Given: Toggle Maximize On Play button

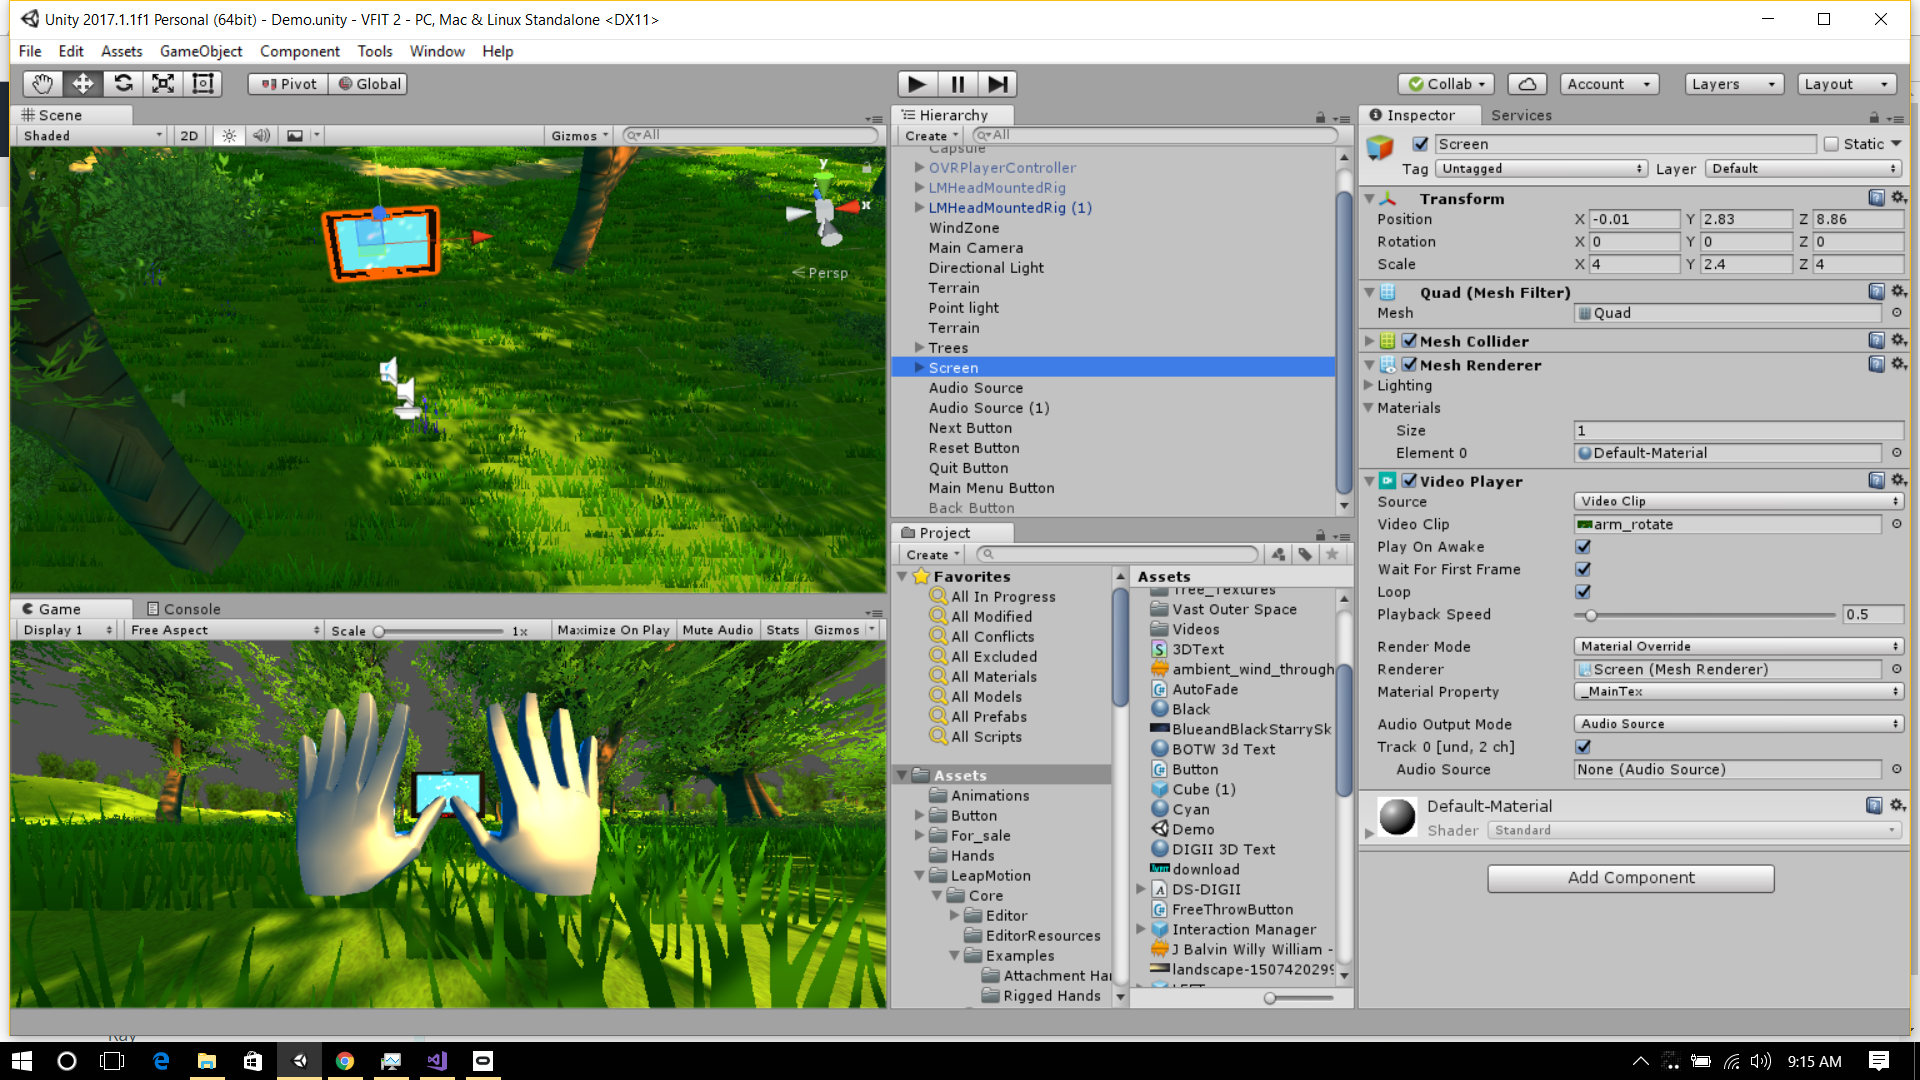Looking at the screenshot, I should pos(612,630).
